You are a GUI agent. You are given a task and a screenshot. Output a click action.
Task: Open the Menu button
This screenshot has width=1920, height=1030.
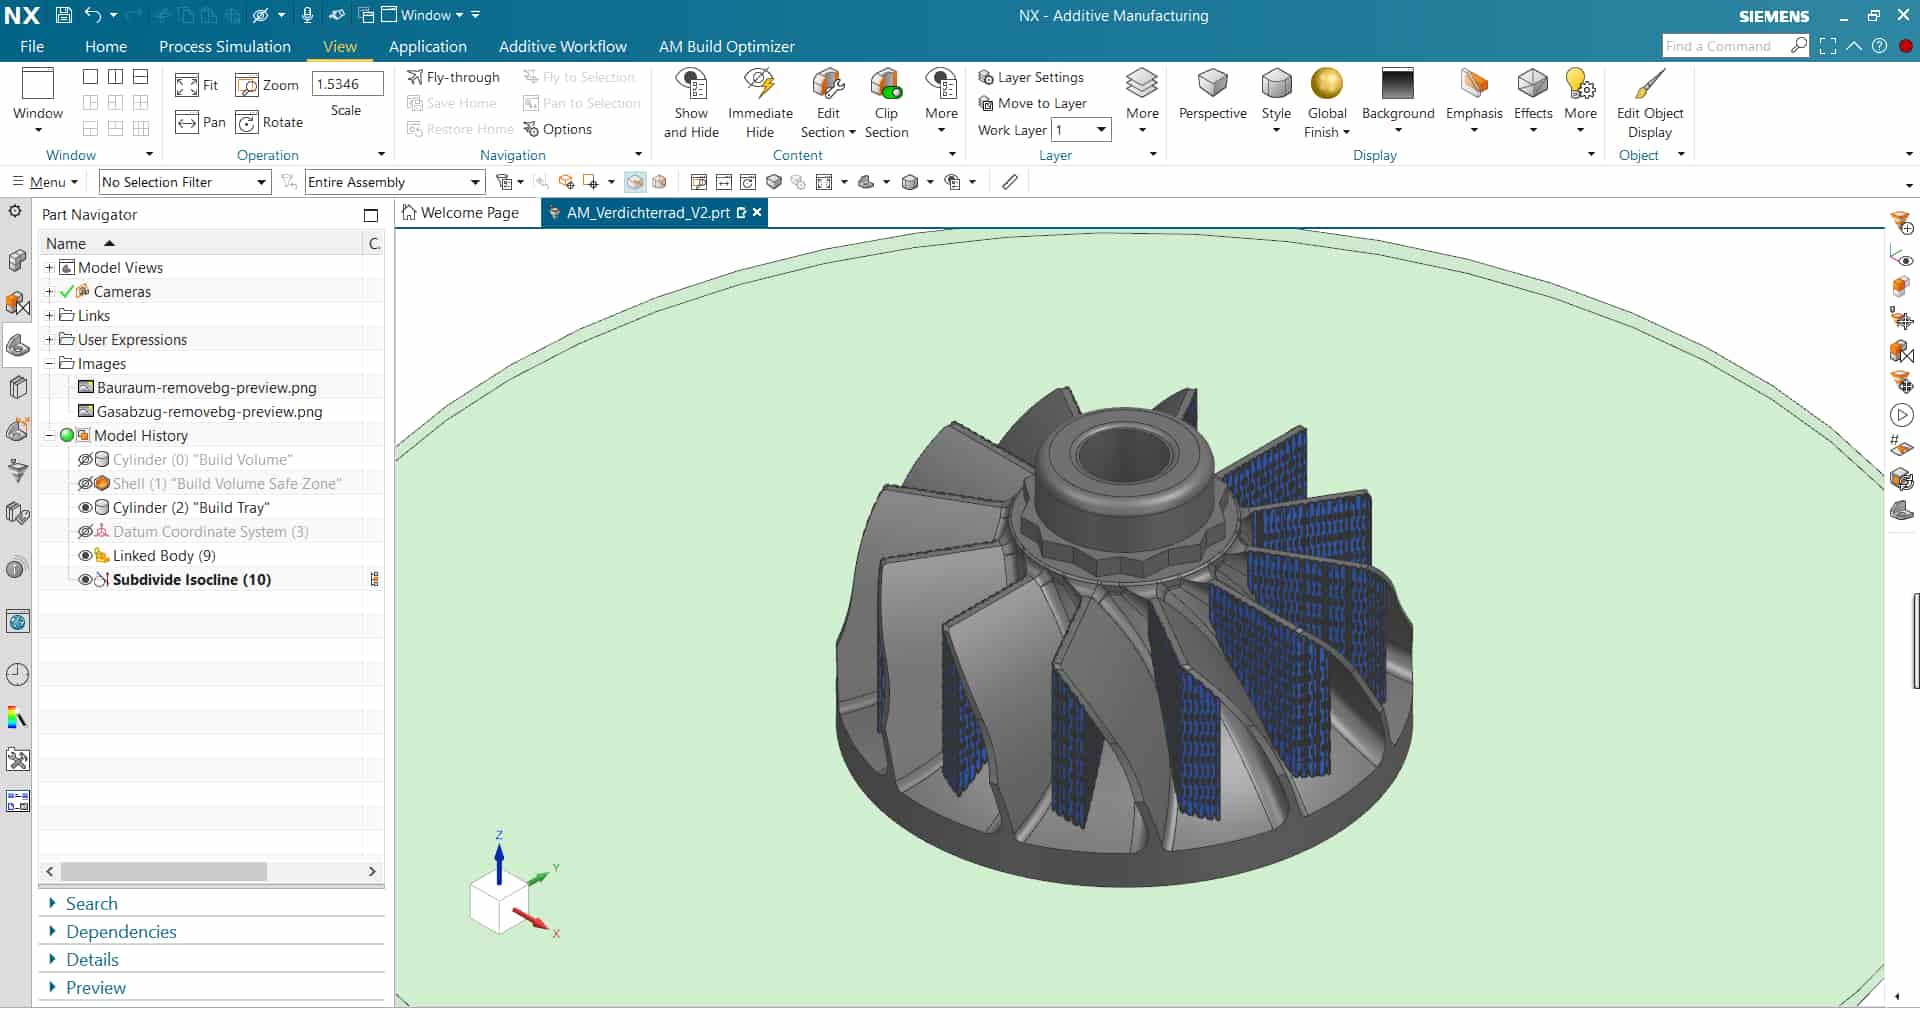[x=46, y=182]
